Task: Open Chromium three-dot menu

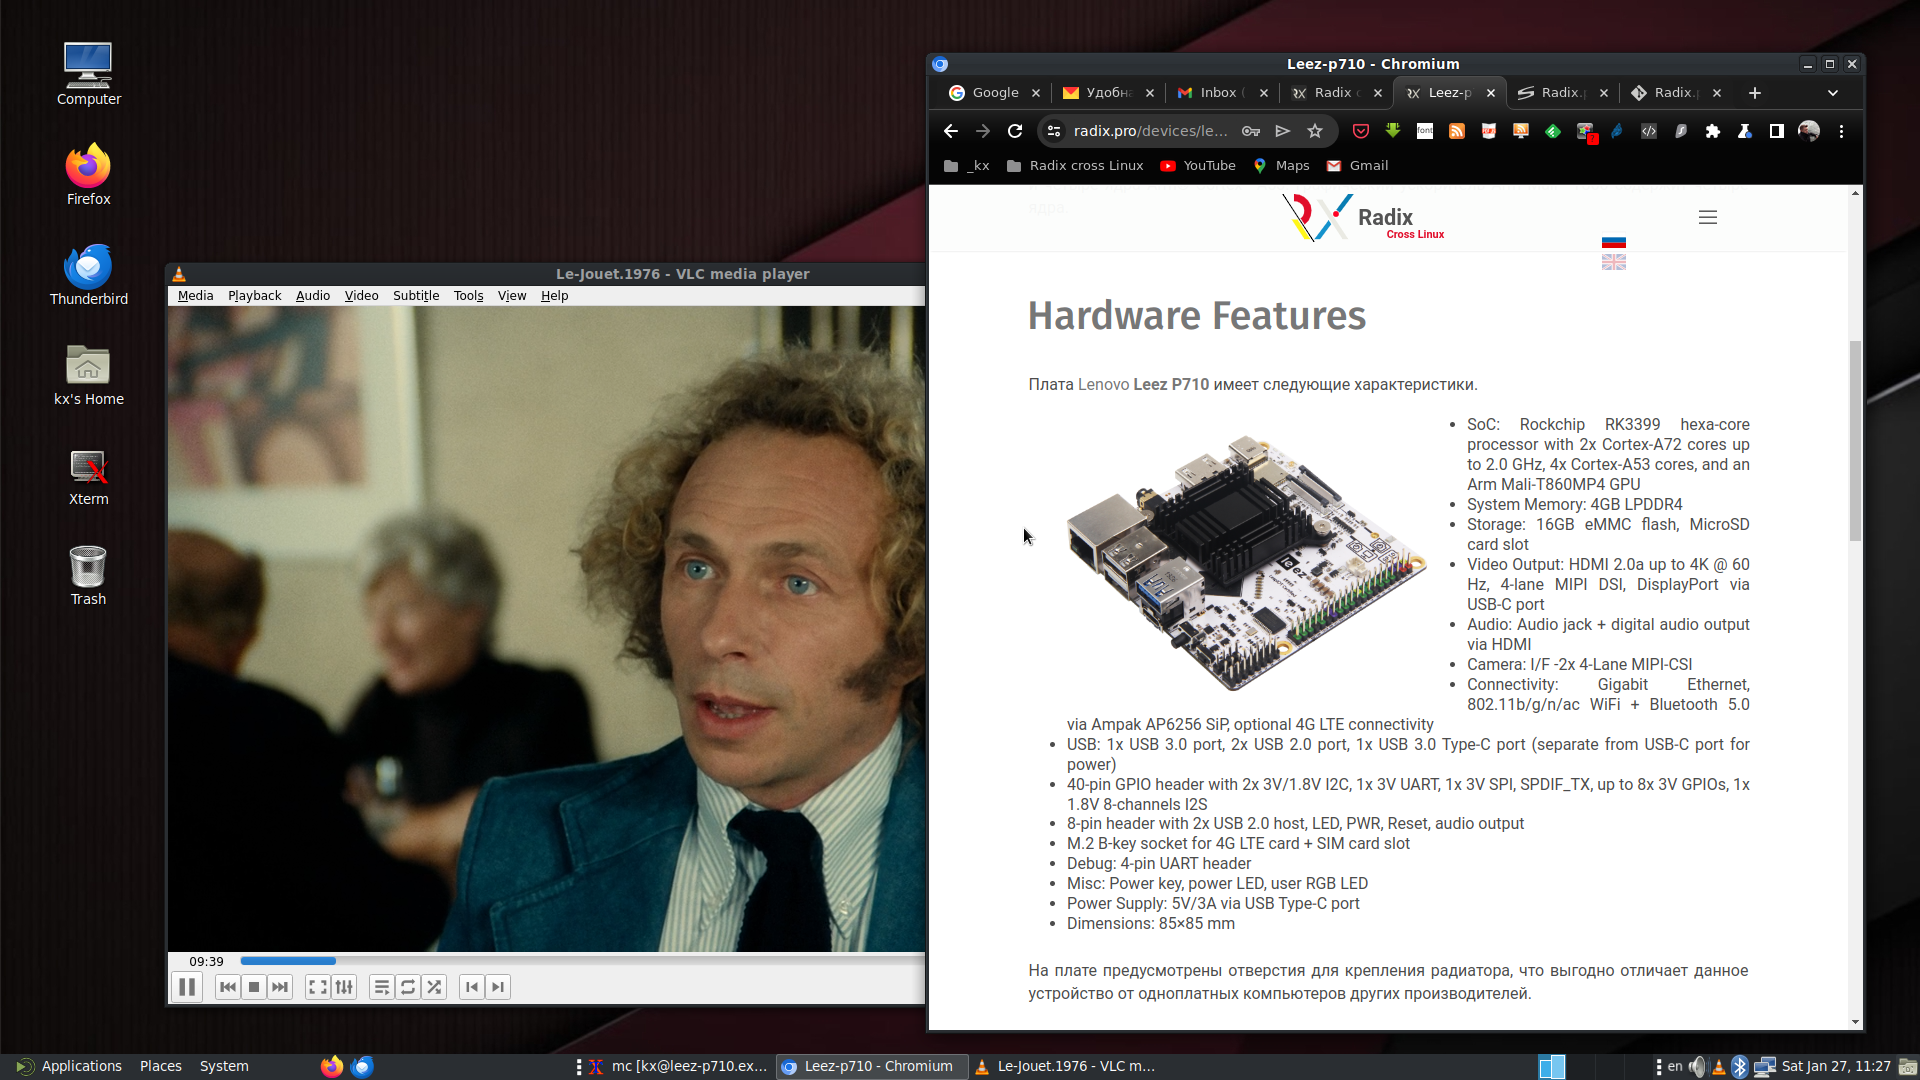Action: pyautogui.click(x=1841, y=131)
